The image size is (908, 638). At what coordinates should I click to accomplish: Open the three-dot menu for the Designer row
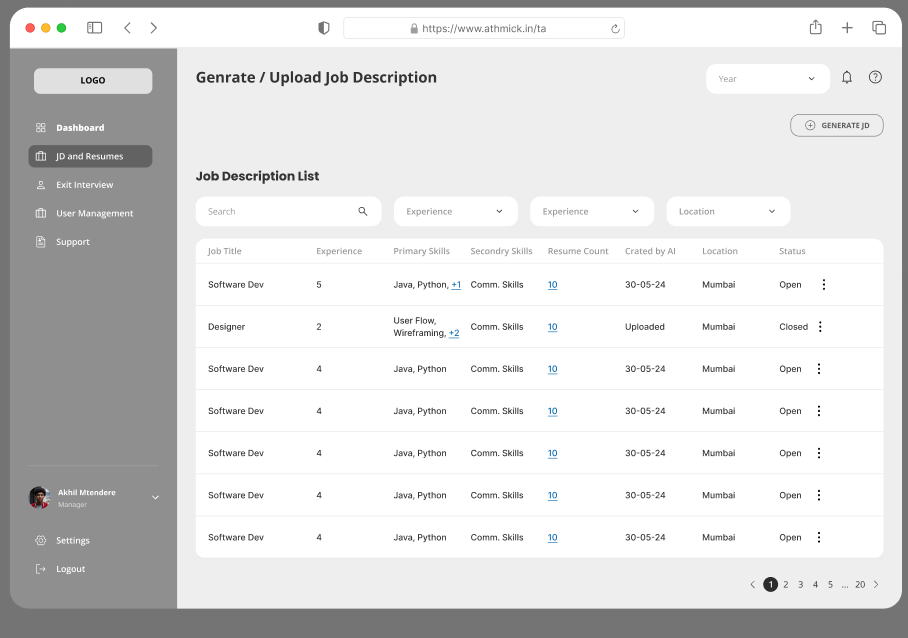[820, 327]
